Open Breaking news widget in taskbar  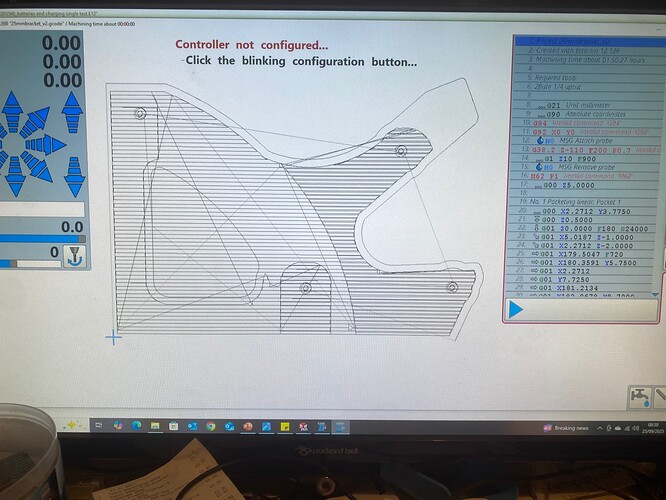click(567, 427)
